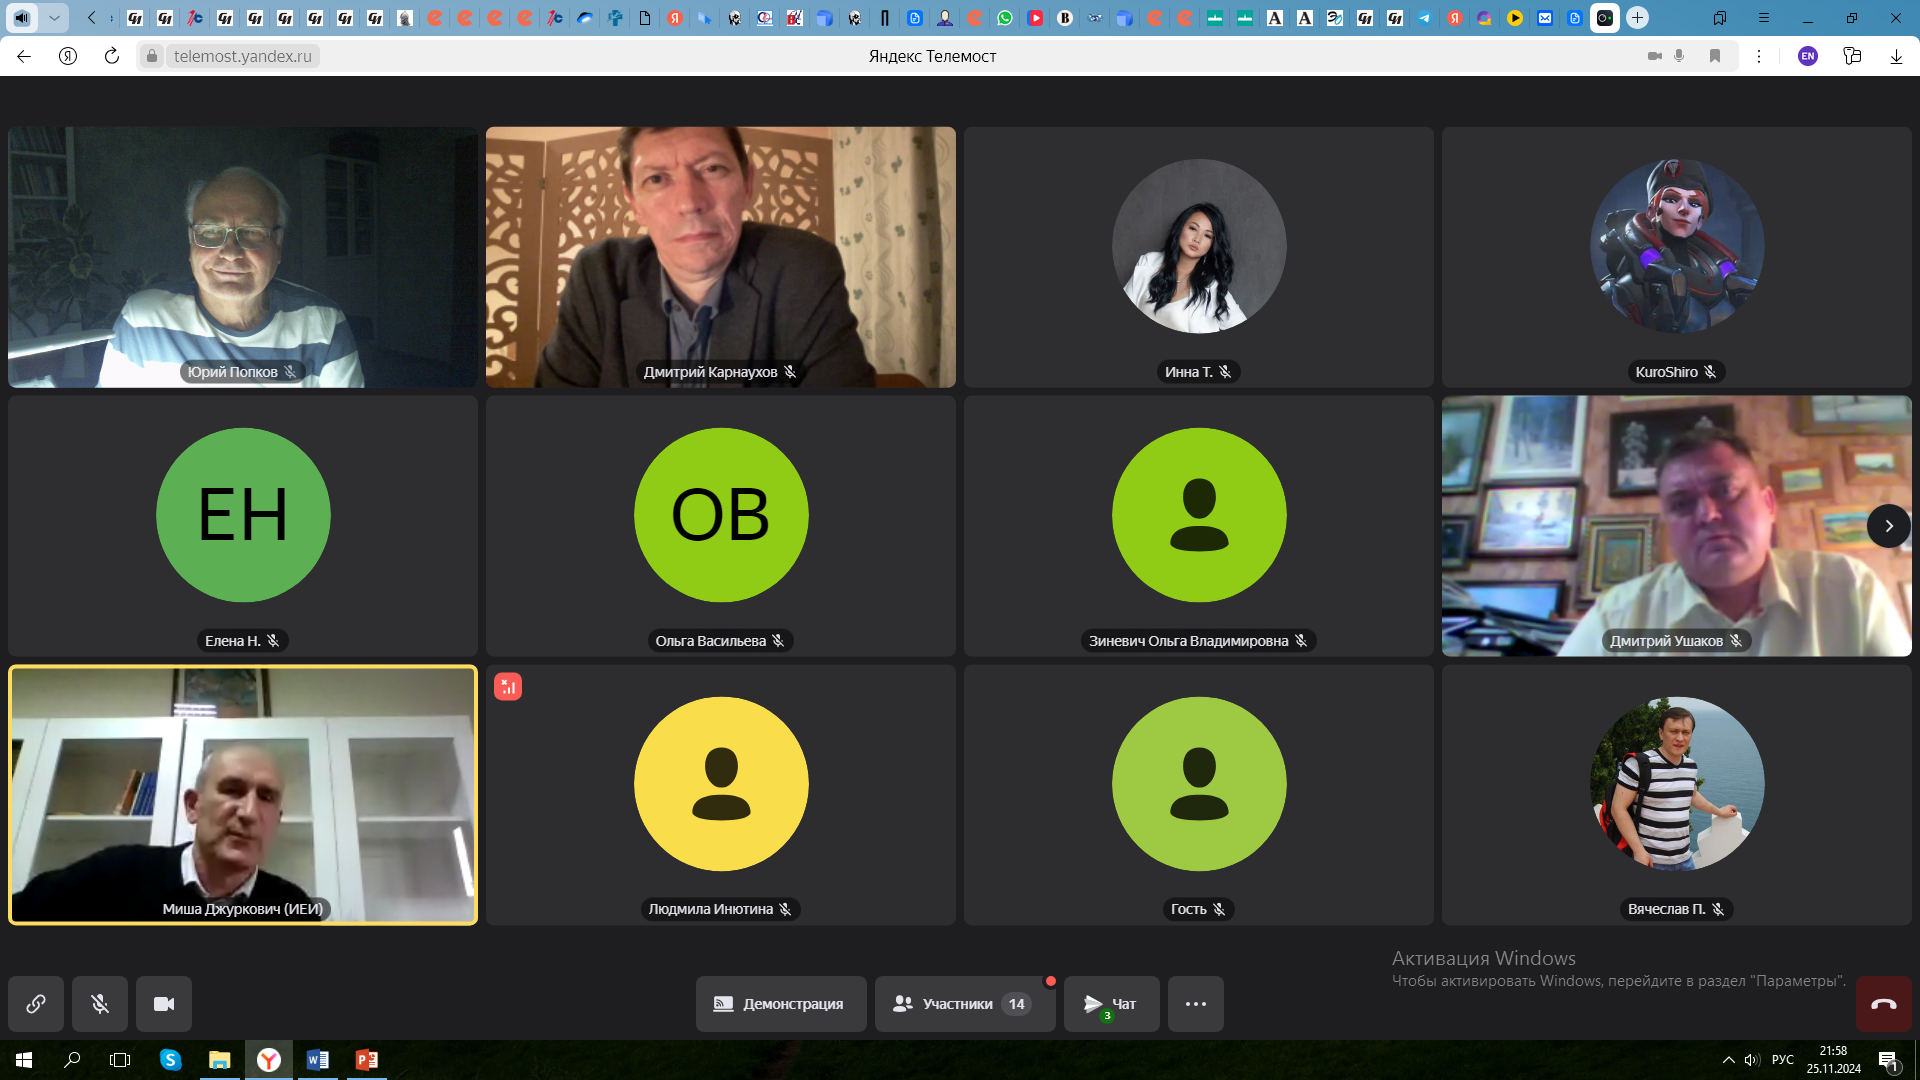Image resolution: width=1920 pixels, height=1080 pixels.
Task: Go back with browser back arrow
Action: tap(24, 56)
